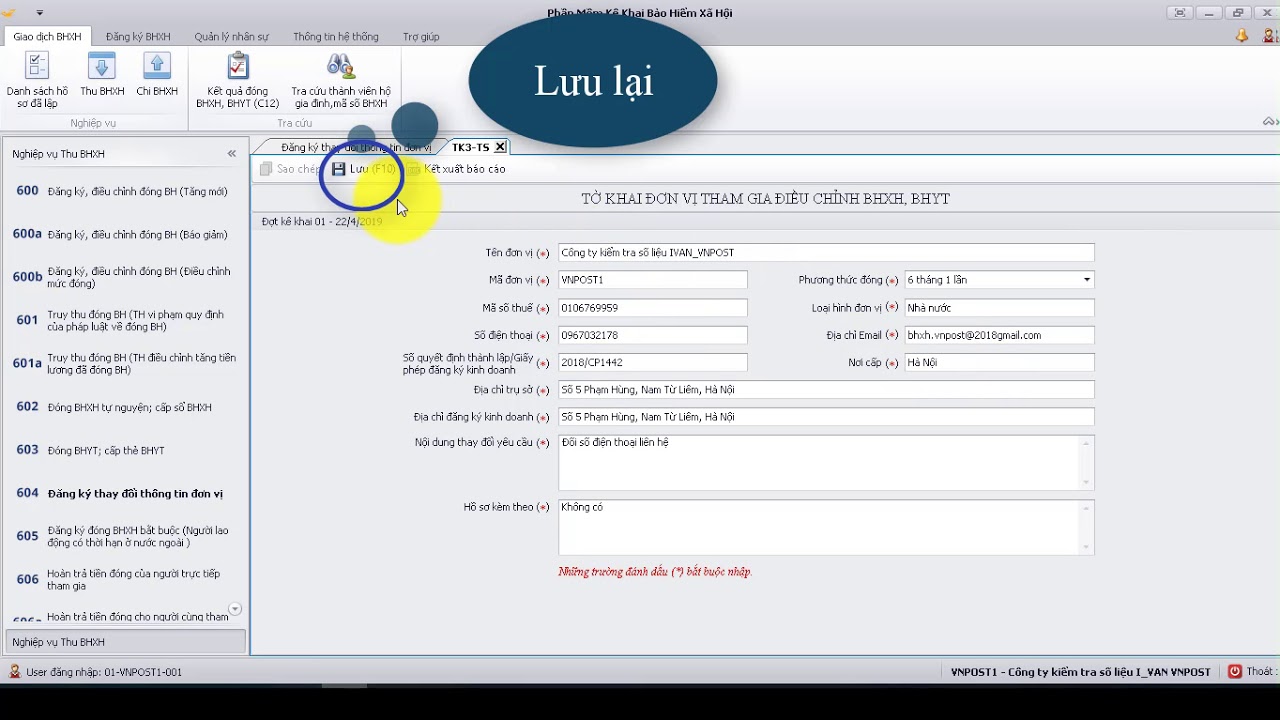Open the Thông tin hệ thống tab
The width and height of the screenshot is (1280, 720).
[336, 37]
